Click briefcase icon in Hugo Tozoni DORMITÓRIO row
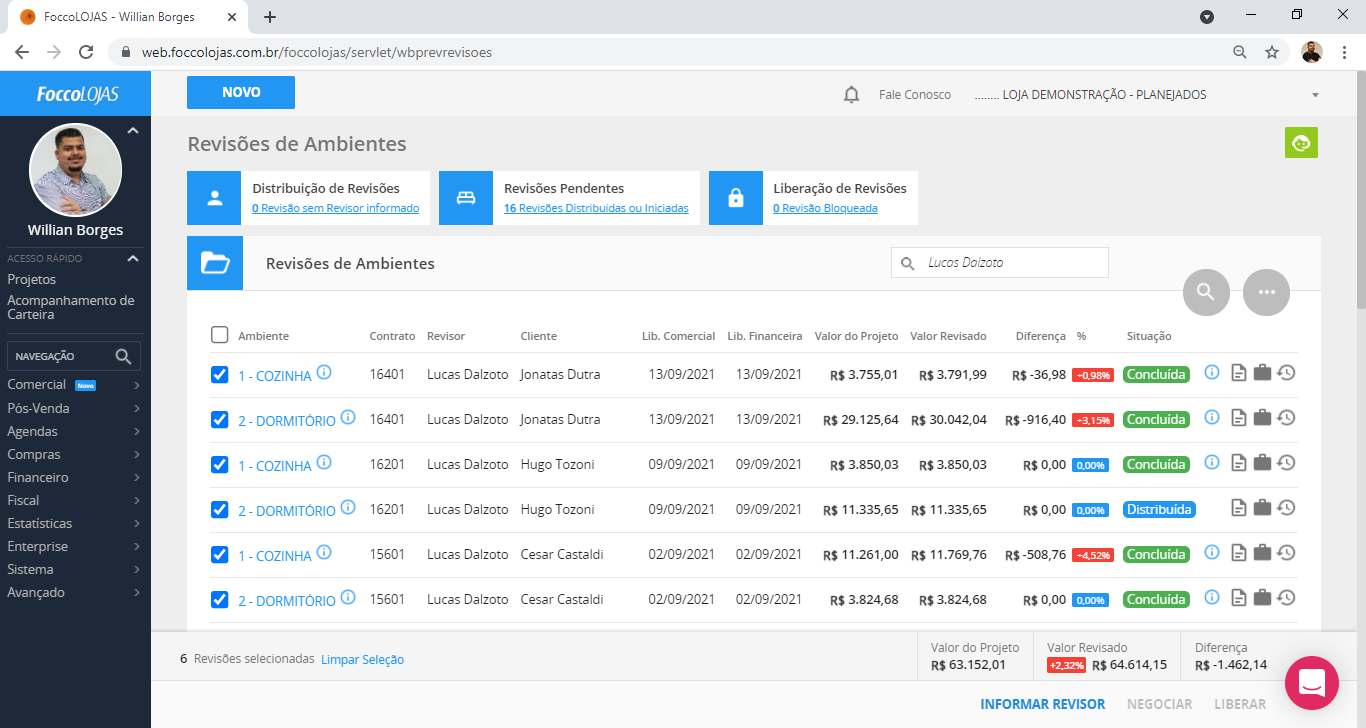1366x728 pixels. click(x=1262, y=509)
